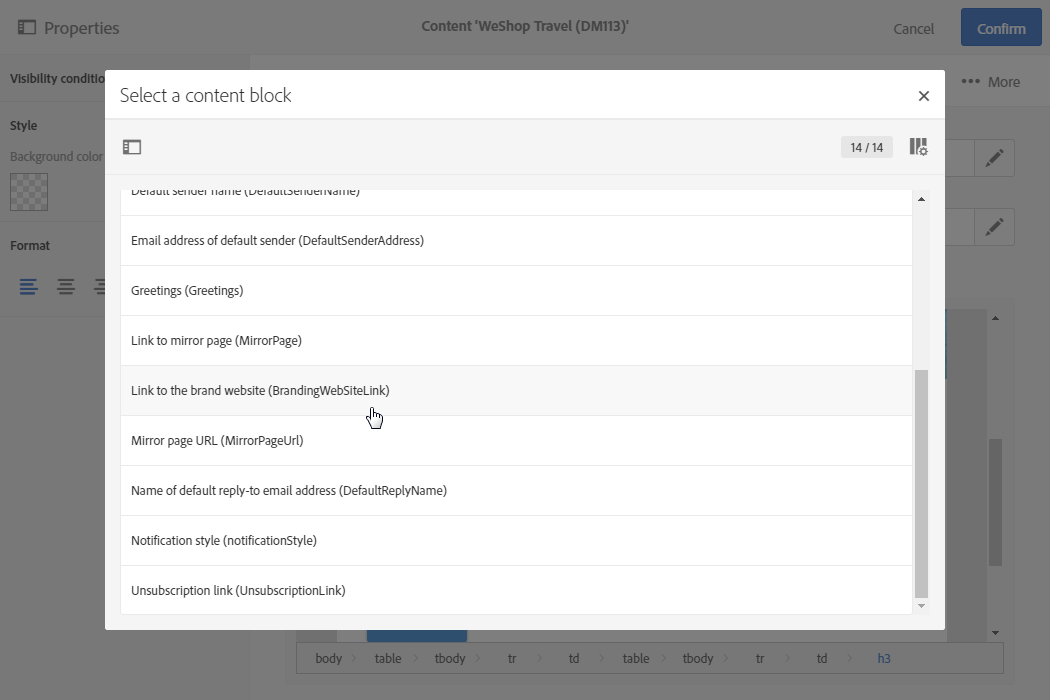
Task: Click list scrollbar down arrow
Action: (921, 605)
